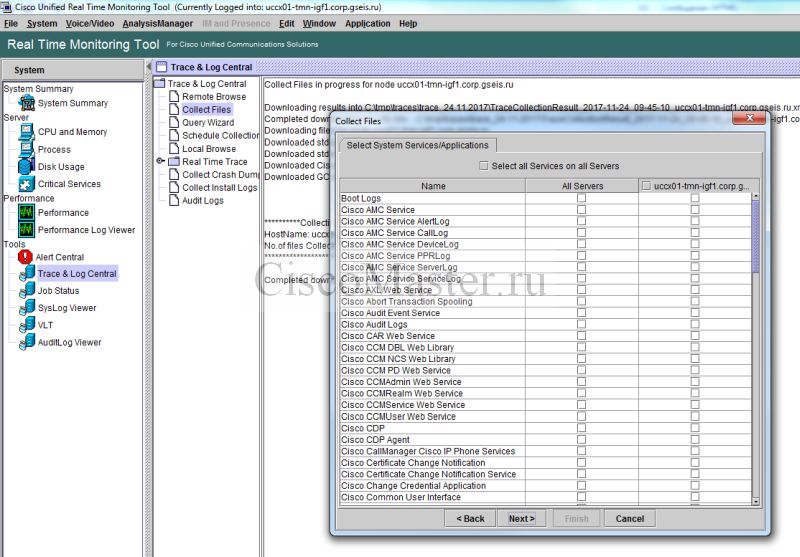
Task: Click the System panel header button
Action: point(72,70)
